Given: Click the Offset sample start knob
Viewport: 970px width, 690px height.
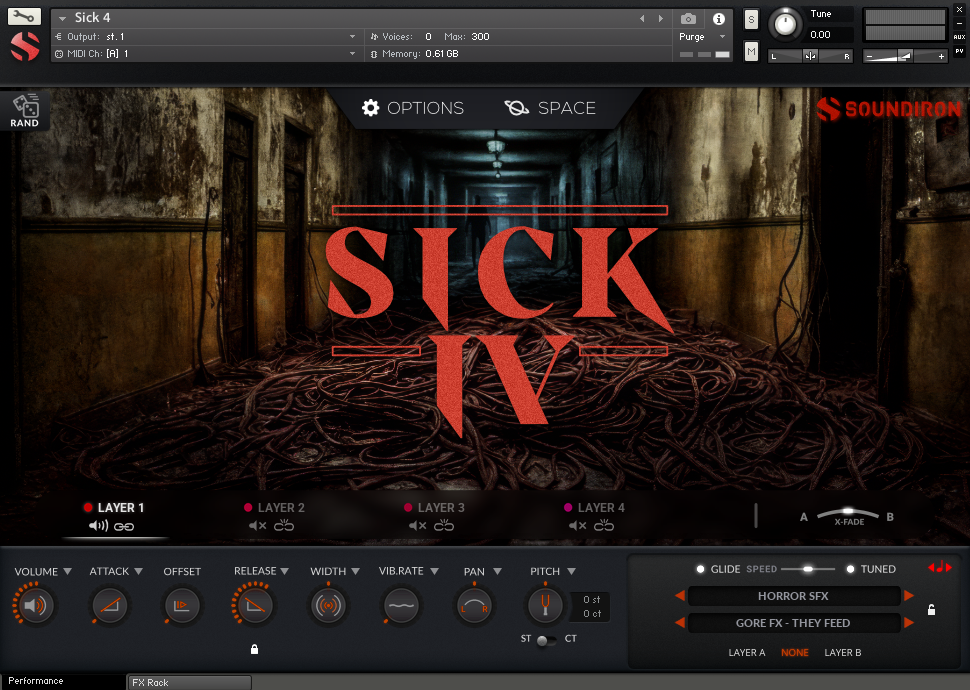Looking at the screenshot, I should tap(181, 605).
